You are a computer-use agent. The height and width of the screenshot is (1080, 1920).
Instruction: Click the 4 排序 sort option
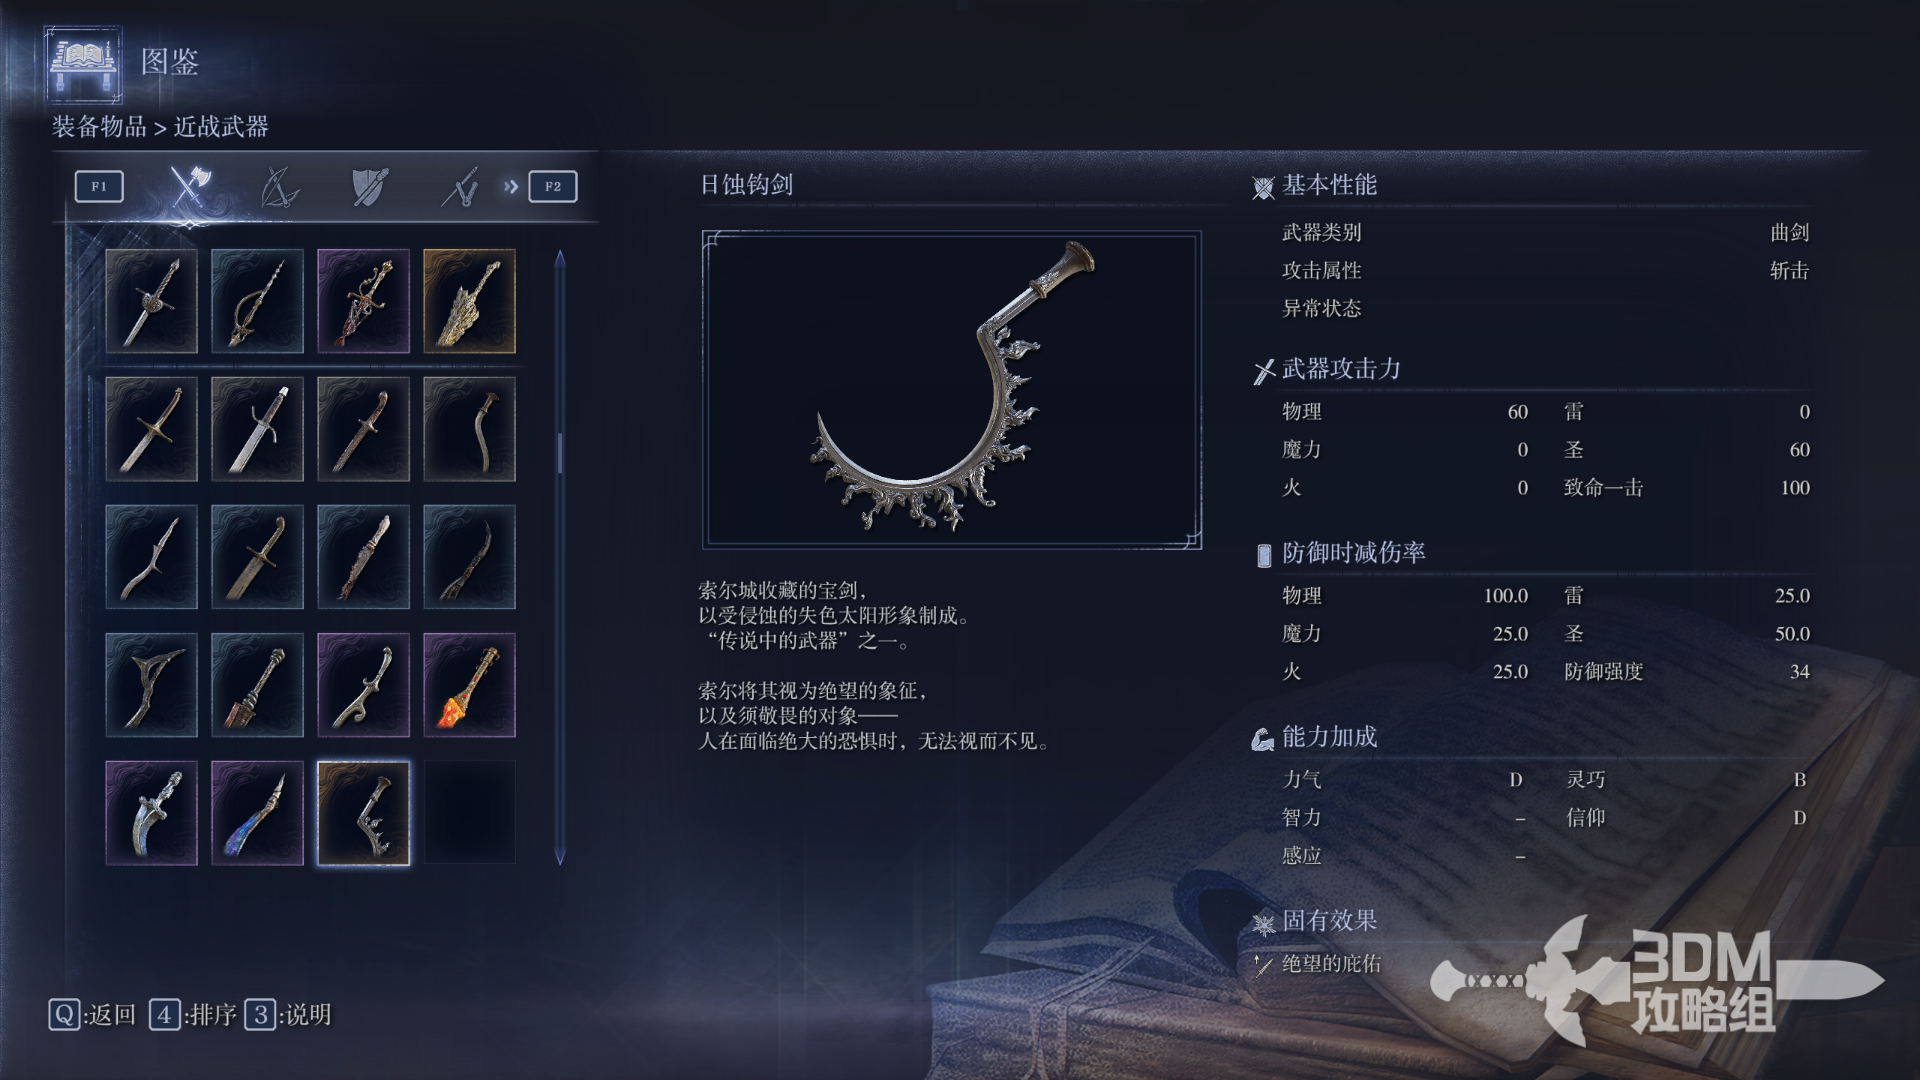[x=193, y=1015]
